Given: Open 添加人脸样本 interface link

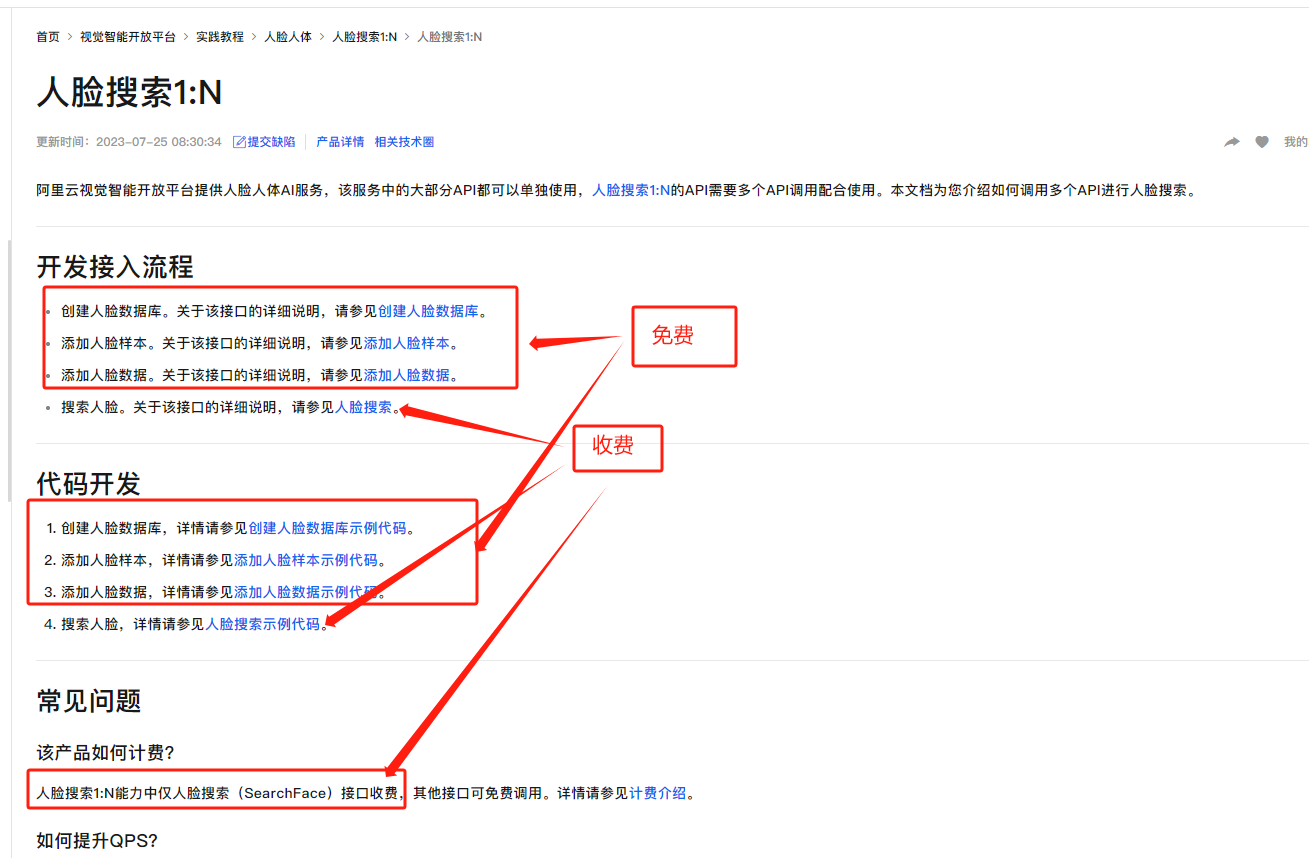Looking at the screenshot, I should click(x=407, y=343).
